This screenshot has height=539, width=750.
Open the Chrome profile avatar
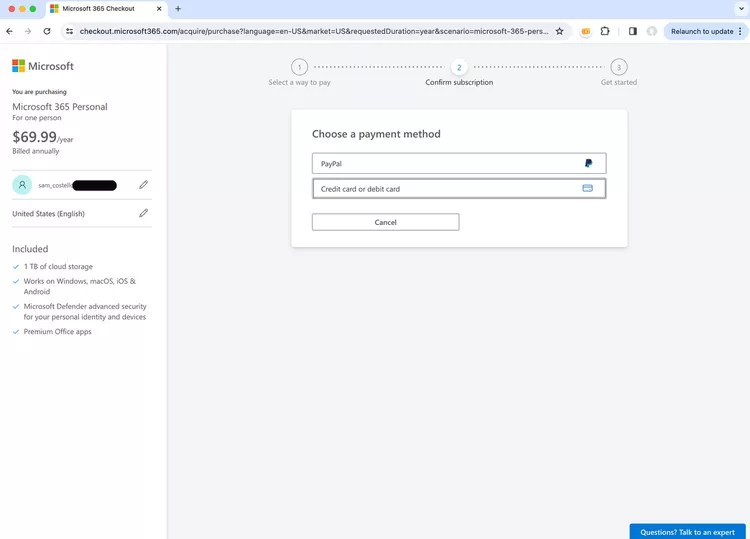click(x=652, y=31)
